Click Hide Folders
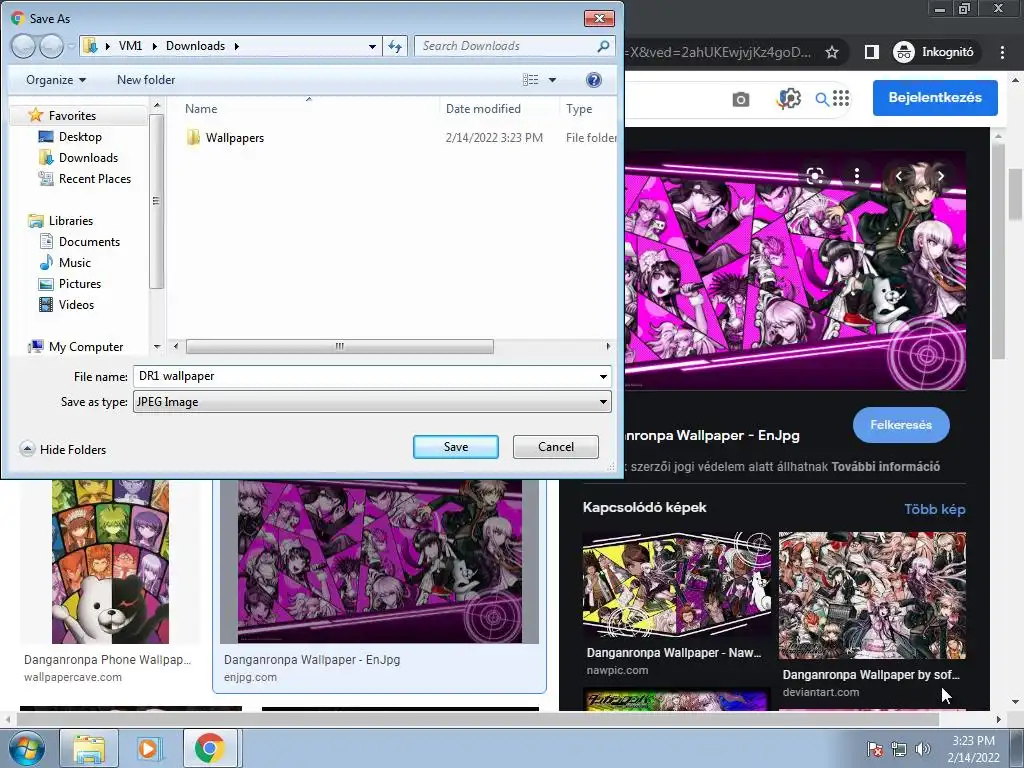This screenshot has width=1024, height=768. tap(63, 449)
